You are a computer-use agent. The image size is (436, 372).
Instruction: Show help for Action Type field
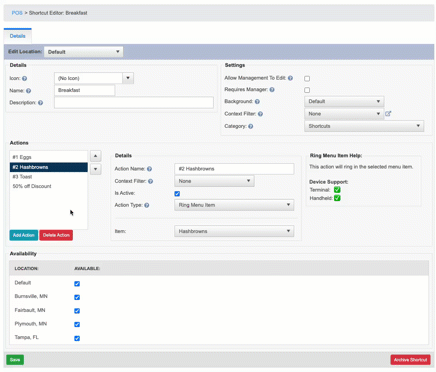point(147,205)
